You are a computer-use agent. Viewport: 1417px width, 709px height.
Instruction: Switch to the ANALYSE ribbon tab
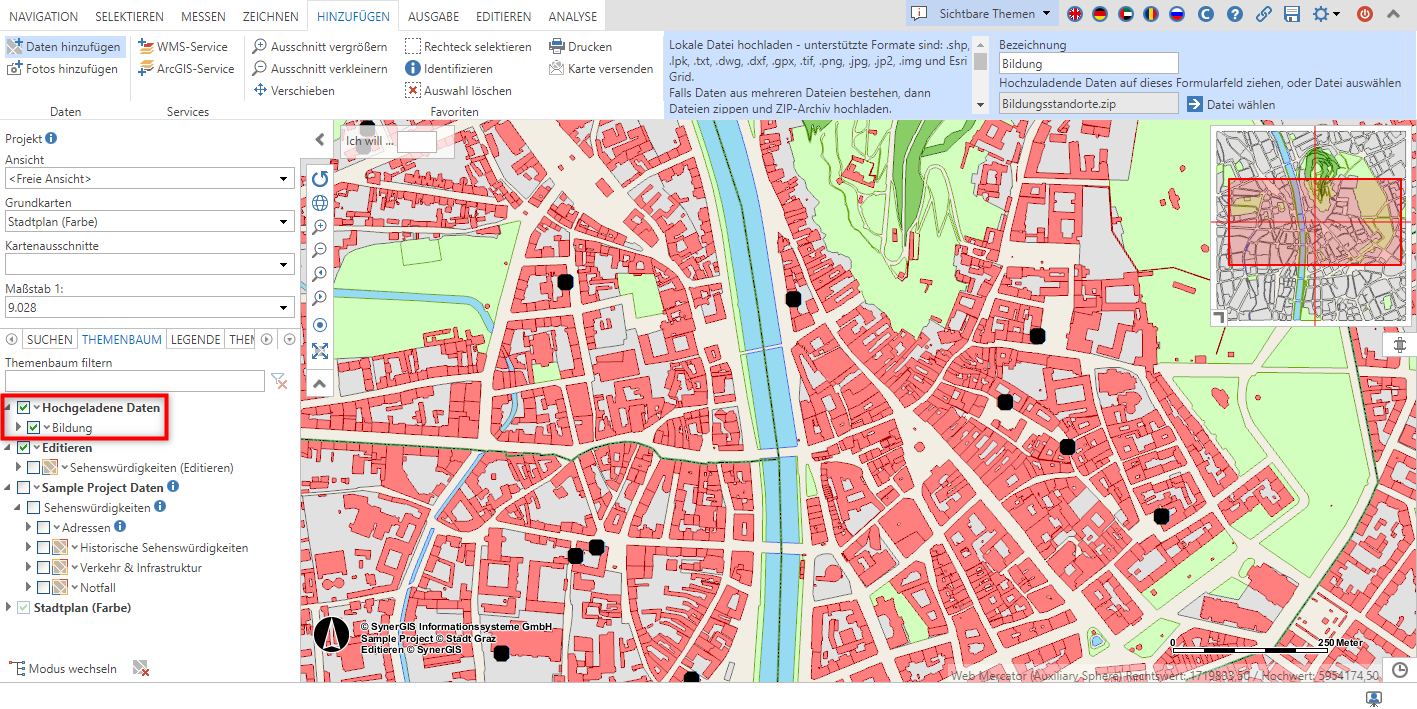(572, 17)
